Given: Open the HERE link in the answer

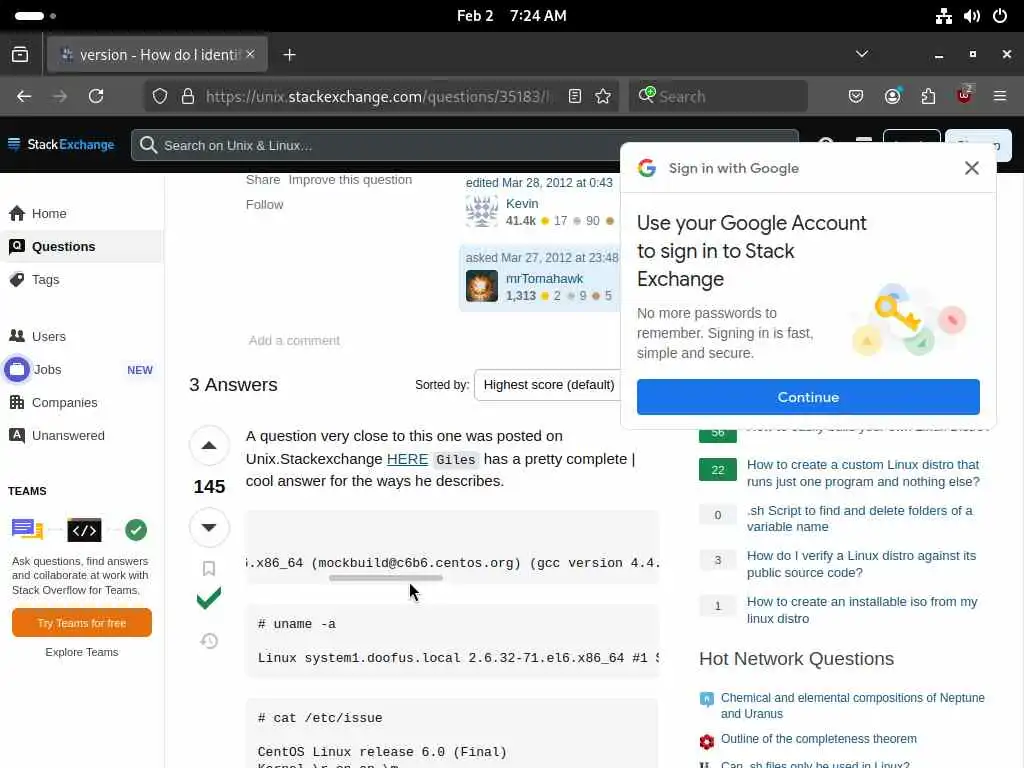Looking at the screenshot, I should pyautogui.click(x=407, y=459).
